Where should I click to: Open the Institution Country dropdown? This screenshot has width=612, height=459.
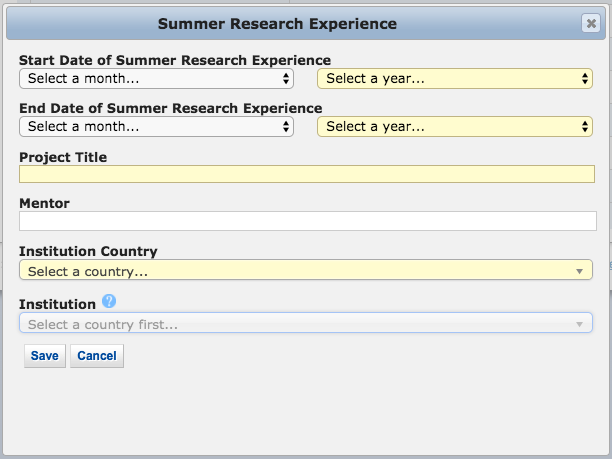(305, 270)
